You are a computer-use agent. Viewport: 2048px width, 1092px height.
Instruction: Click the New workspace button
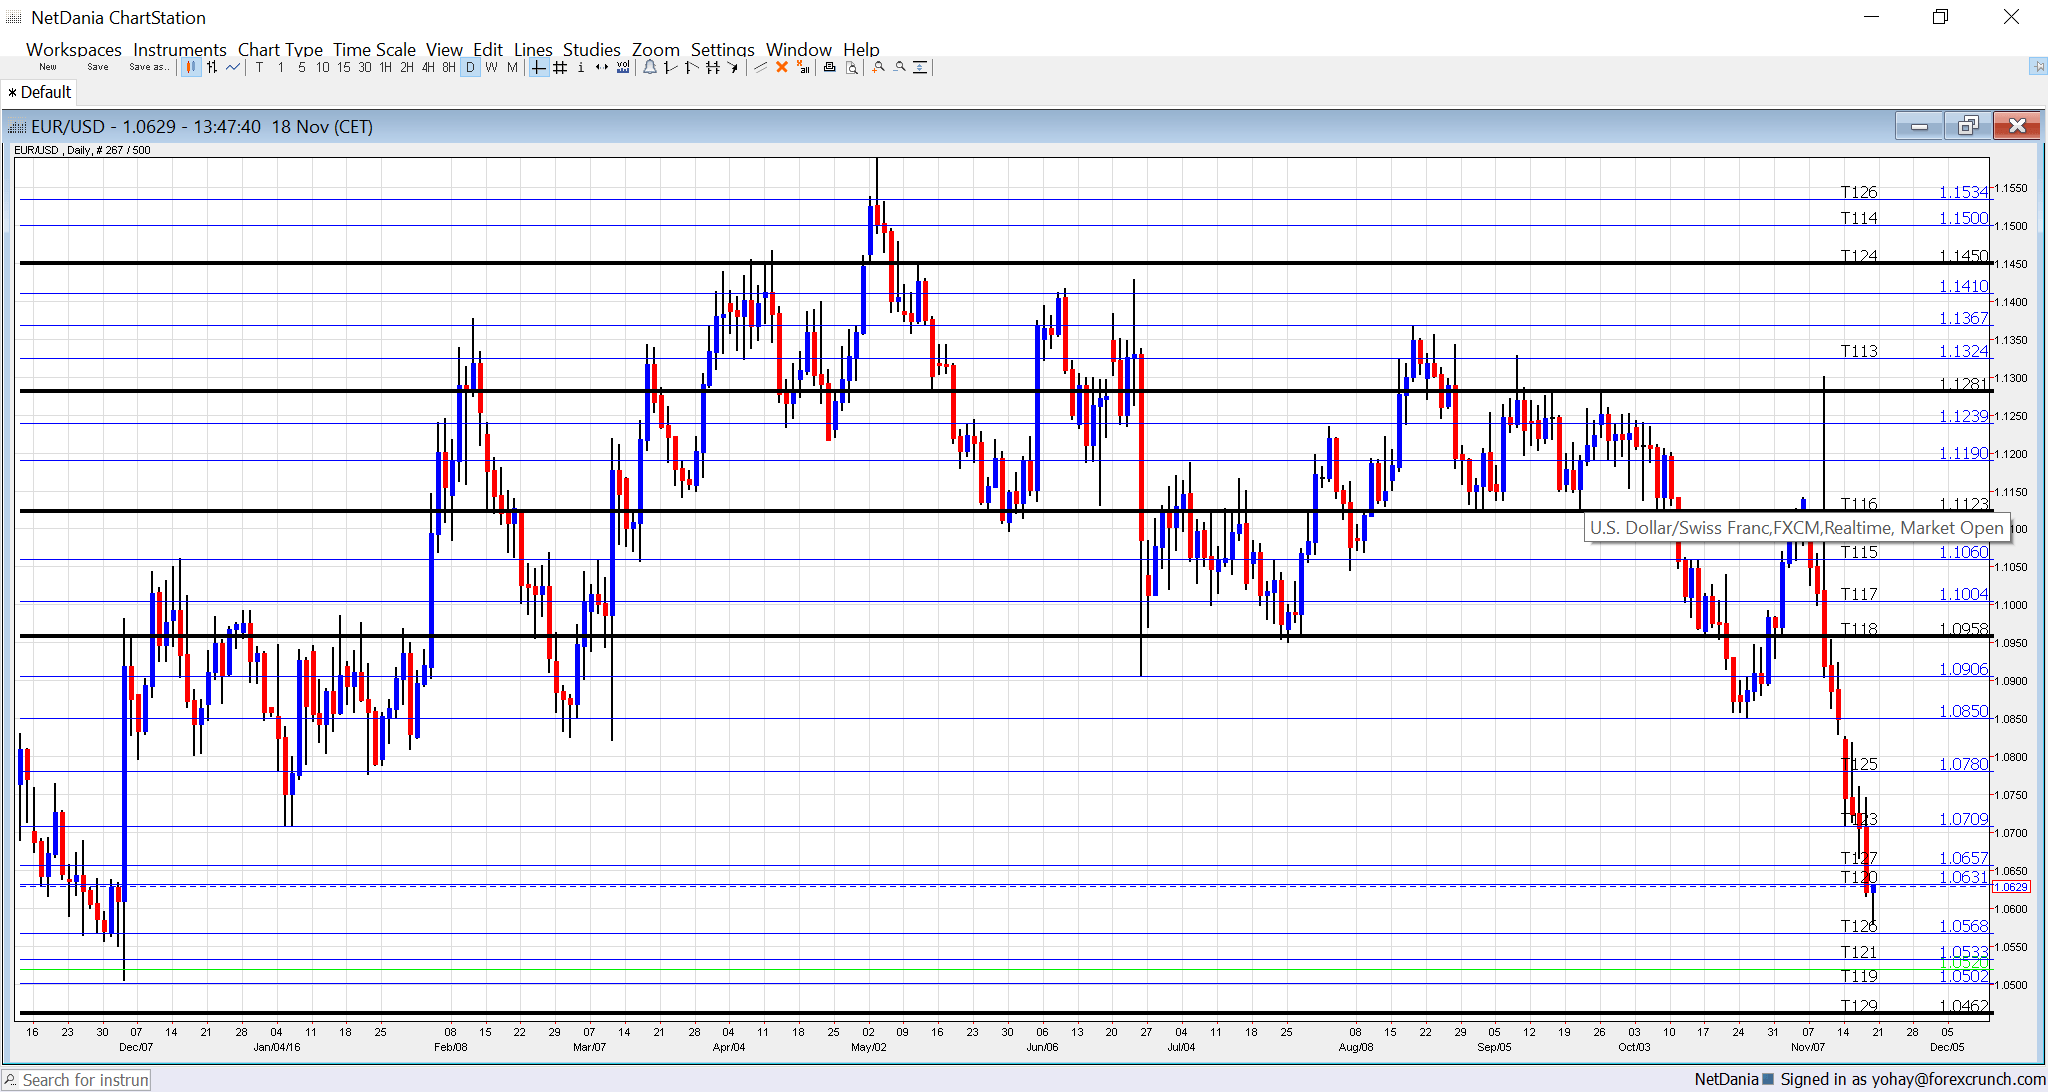tap(47, 66)
